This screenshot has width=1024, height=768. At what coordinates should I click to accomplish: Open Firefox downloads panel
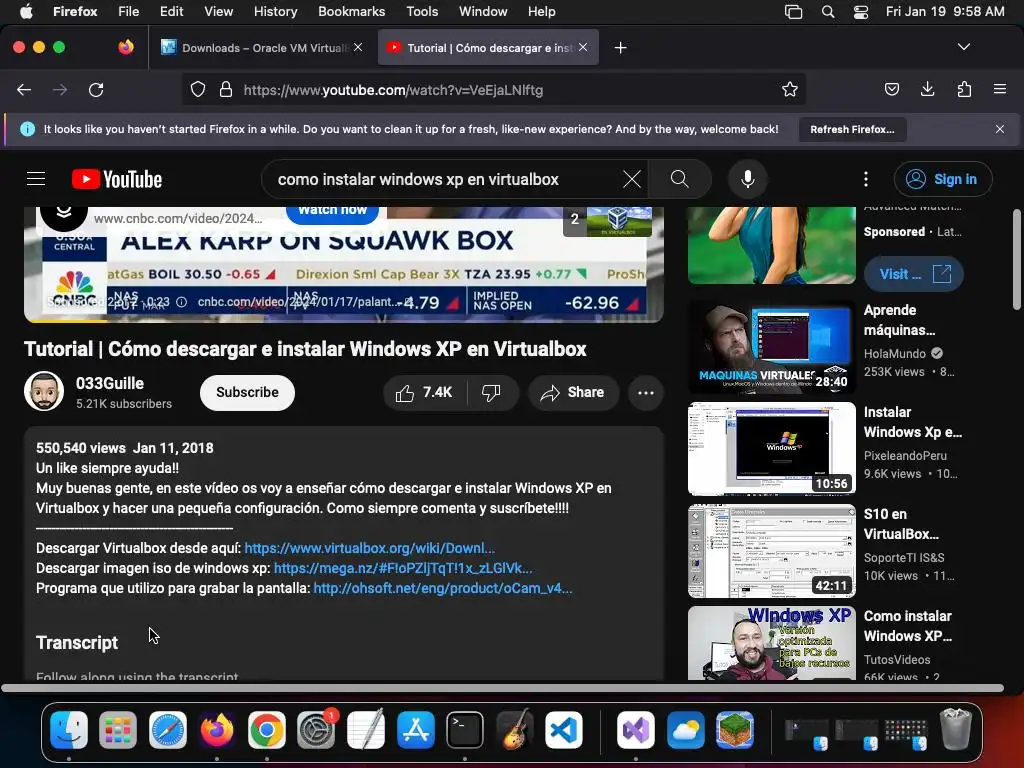927,89
